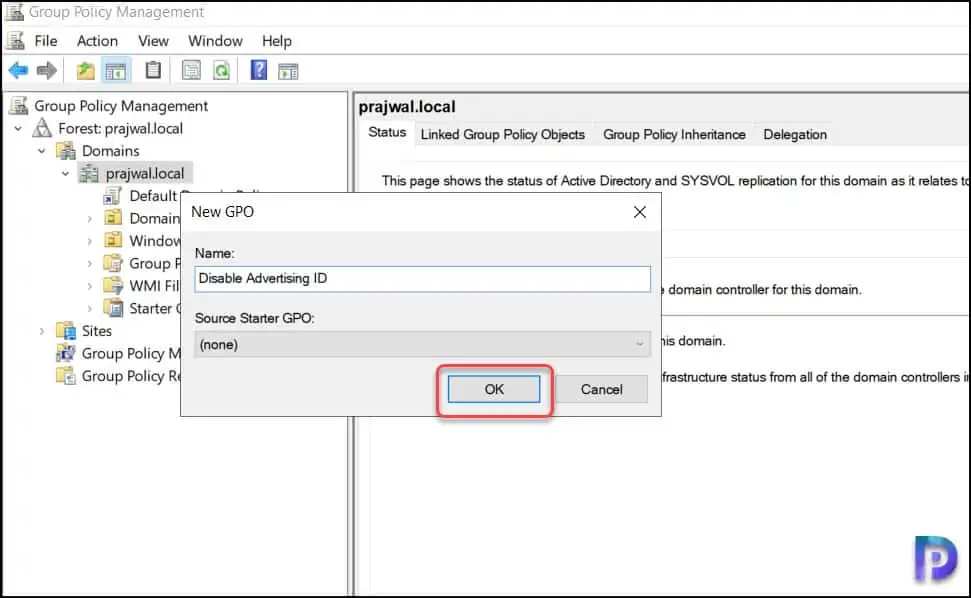Click the Starter GPOs folder icon

click(x=113, y=308)
